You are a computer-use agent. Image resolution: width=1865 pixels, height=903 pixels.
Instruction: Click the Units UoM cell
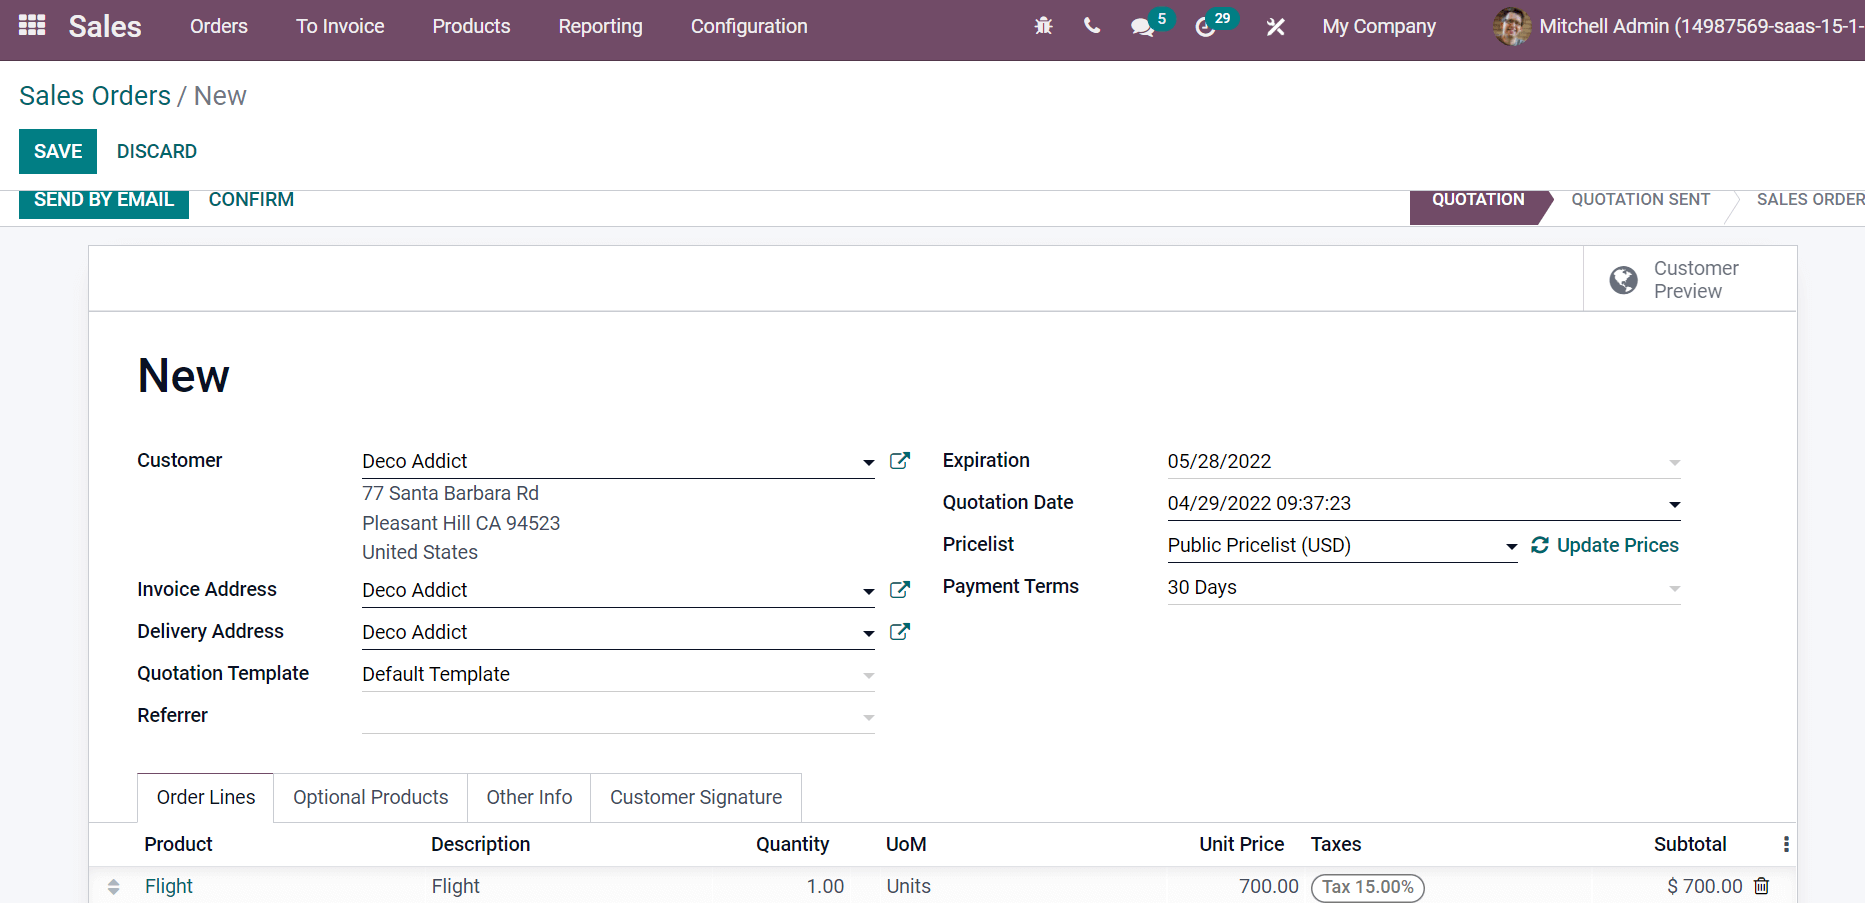1022,886
